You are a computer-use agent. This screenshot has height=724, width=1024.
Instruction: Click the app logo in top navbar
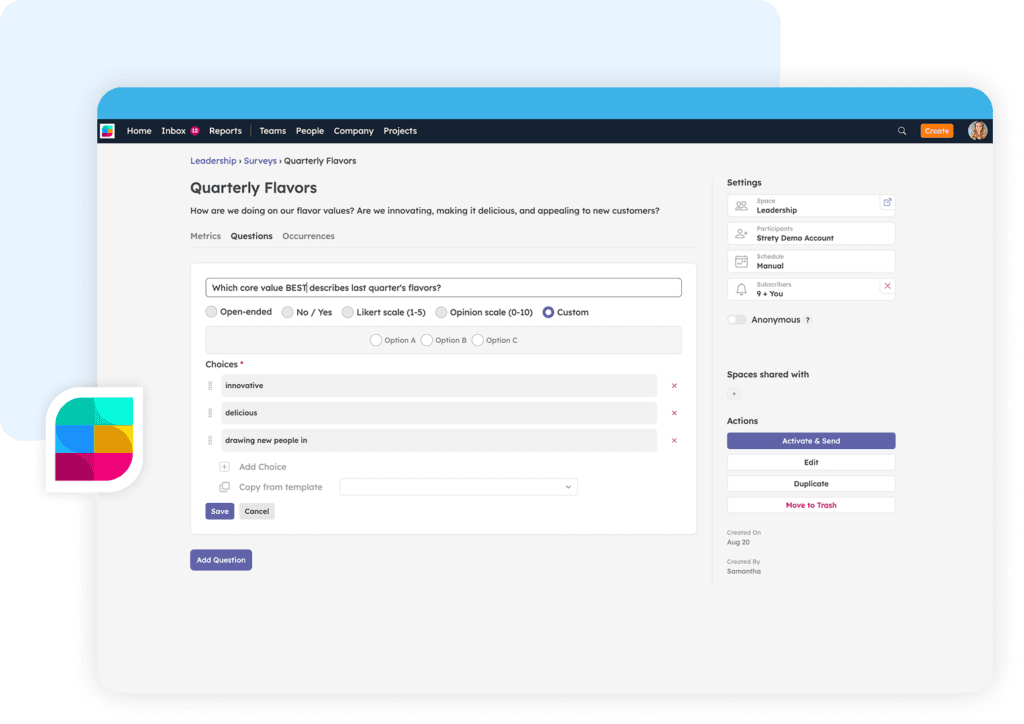click(107, 131)
